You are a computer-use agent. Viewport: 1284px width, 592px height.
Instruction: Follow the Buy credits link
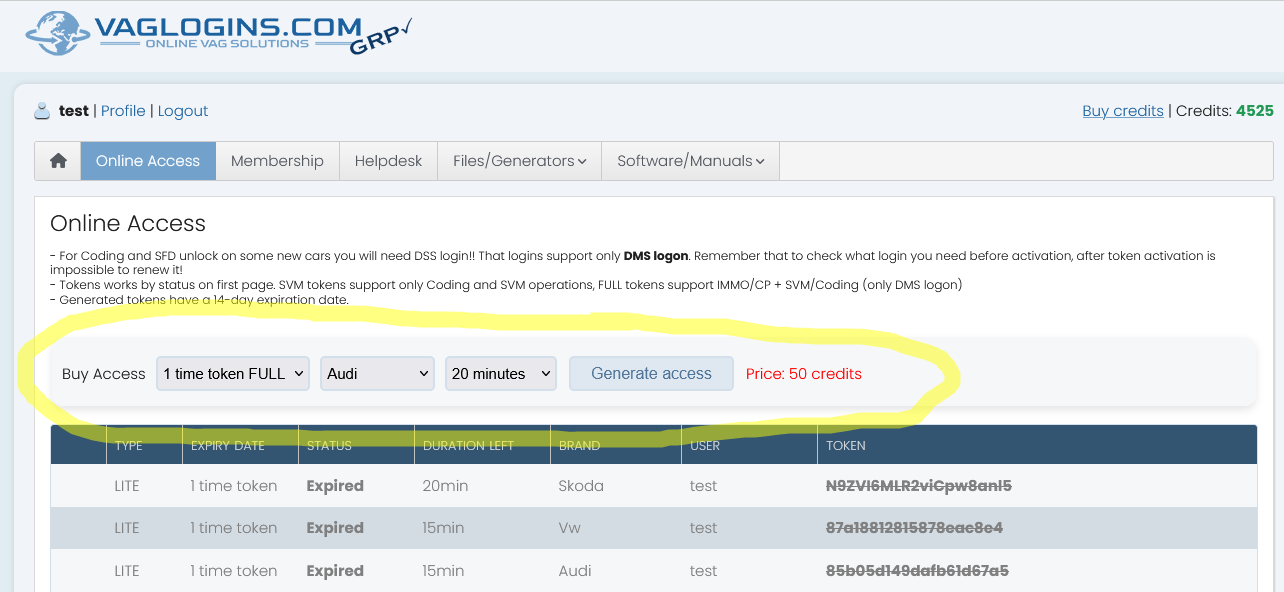click(1122, 111)
